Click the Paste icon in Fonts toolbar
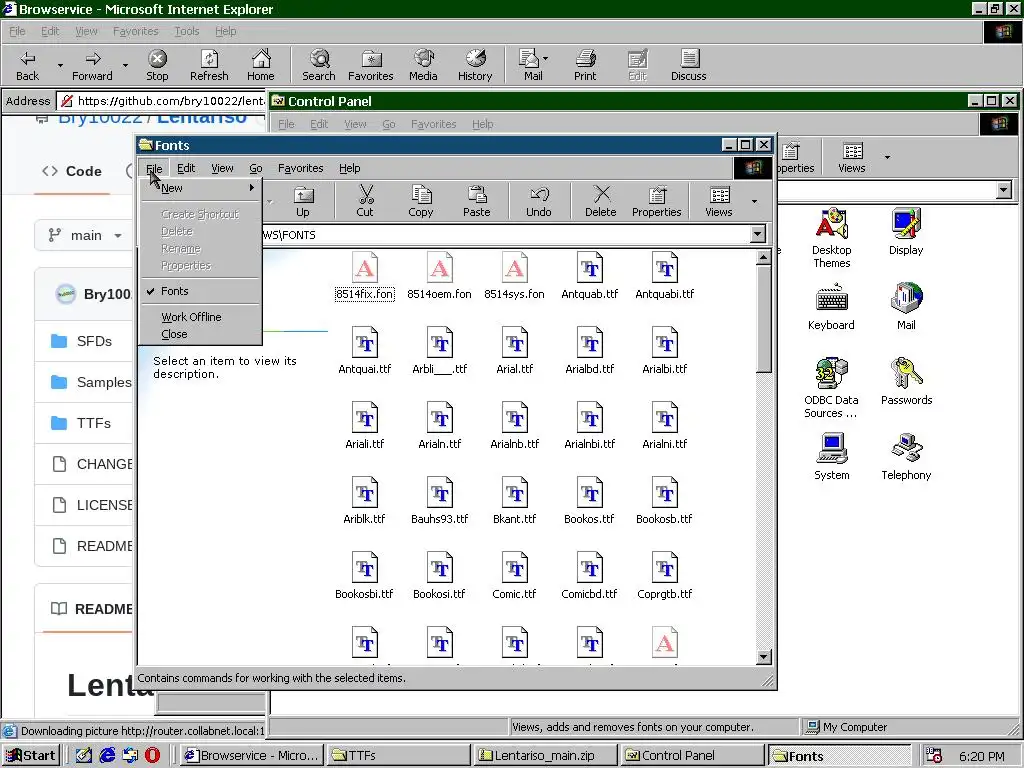This screenshot has width=1024, height=768. click(477, 201)
